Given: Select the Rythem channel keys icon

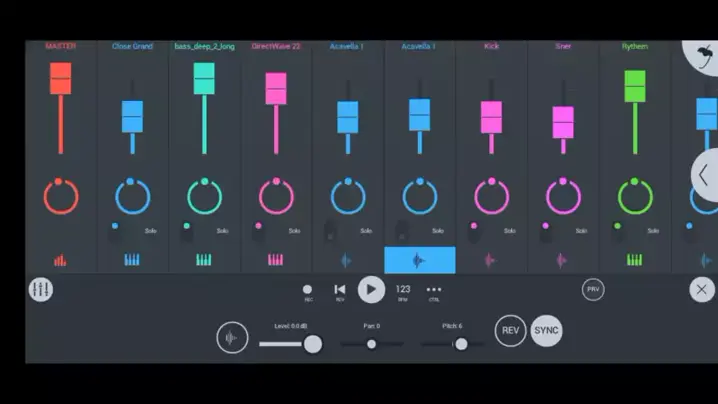Looking at the screenshot, I should click(635, 260).
